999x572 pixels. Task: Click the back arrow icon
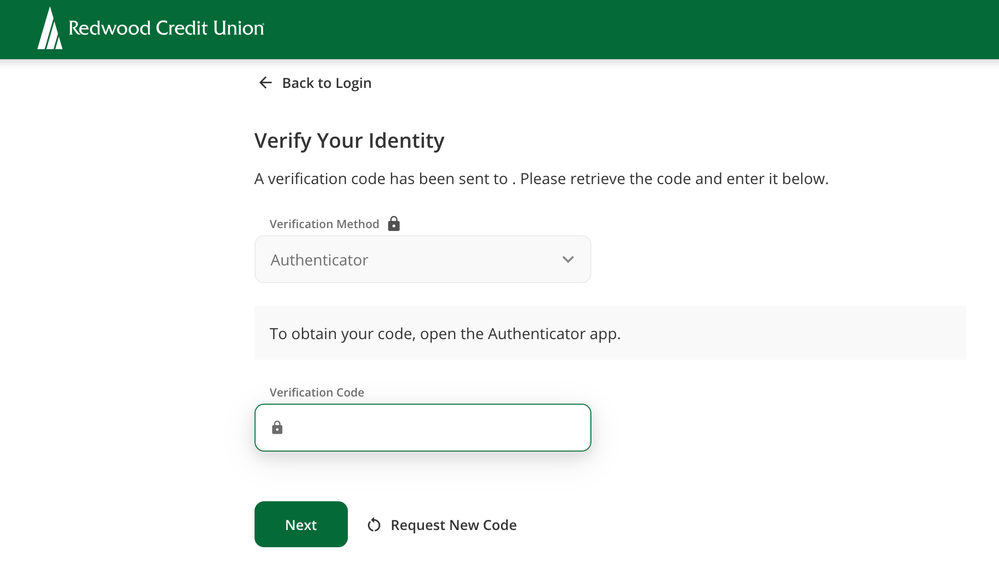(x=265, y=83)
